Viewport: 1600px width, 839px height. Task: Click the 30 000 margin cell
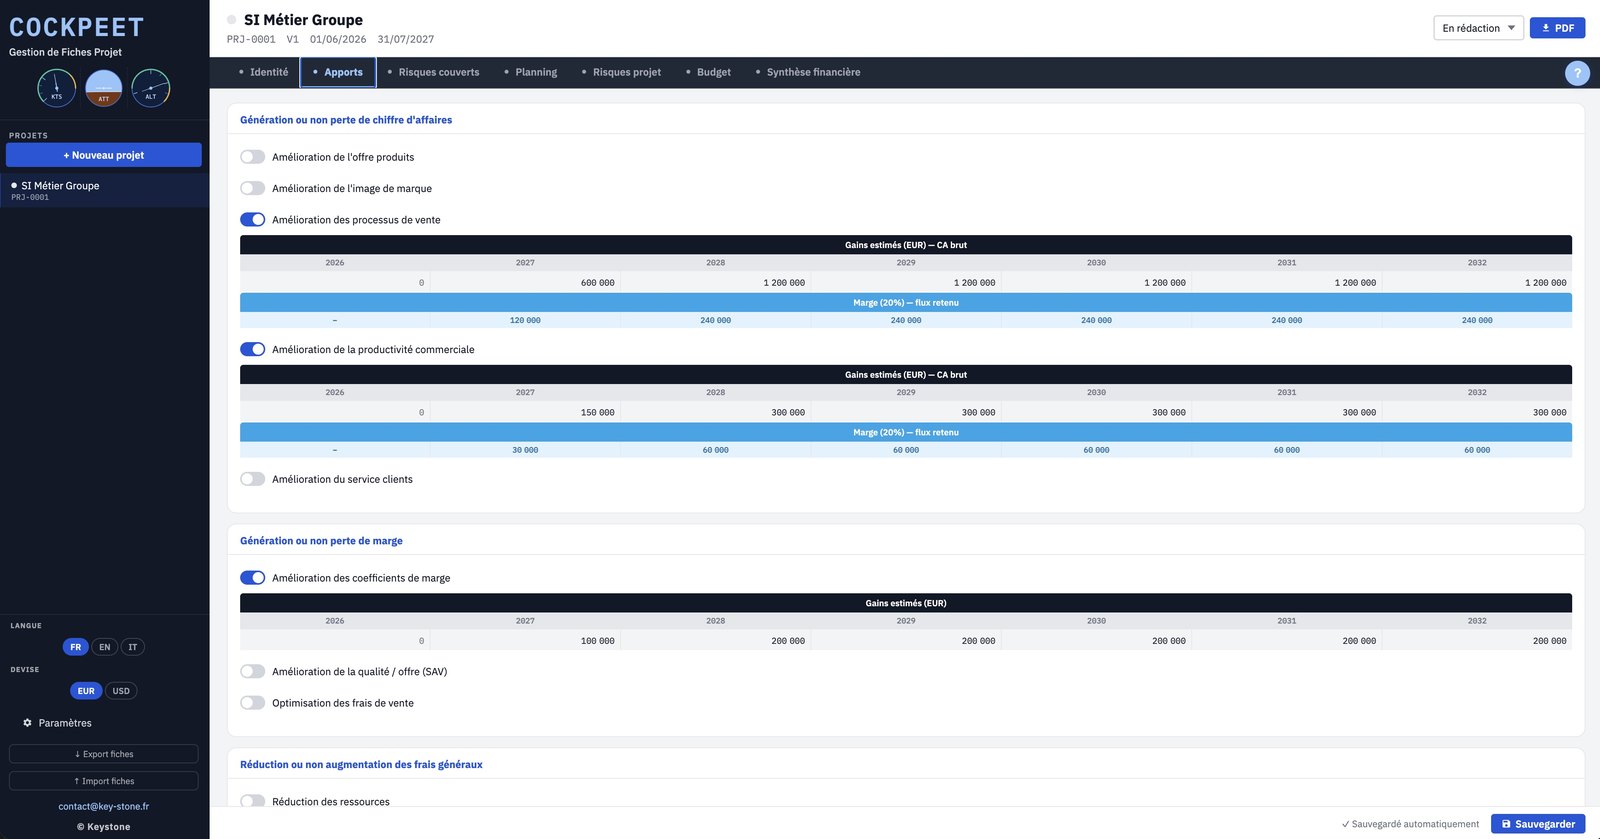[525, 450]
